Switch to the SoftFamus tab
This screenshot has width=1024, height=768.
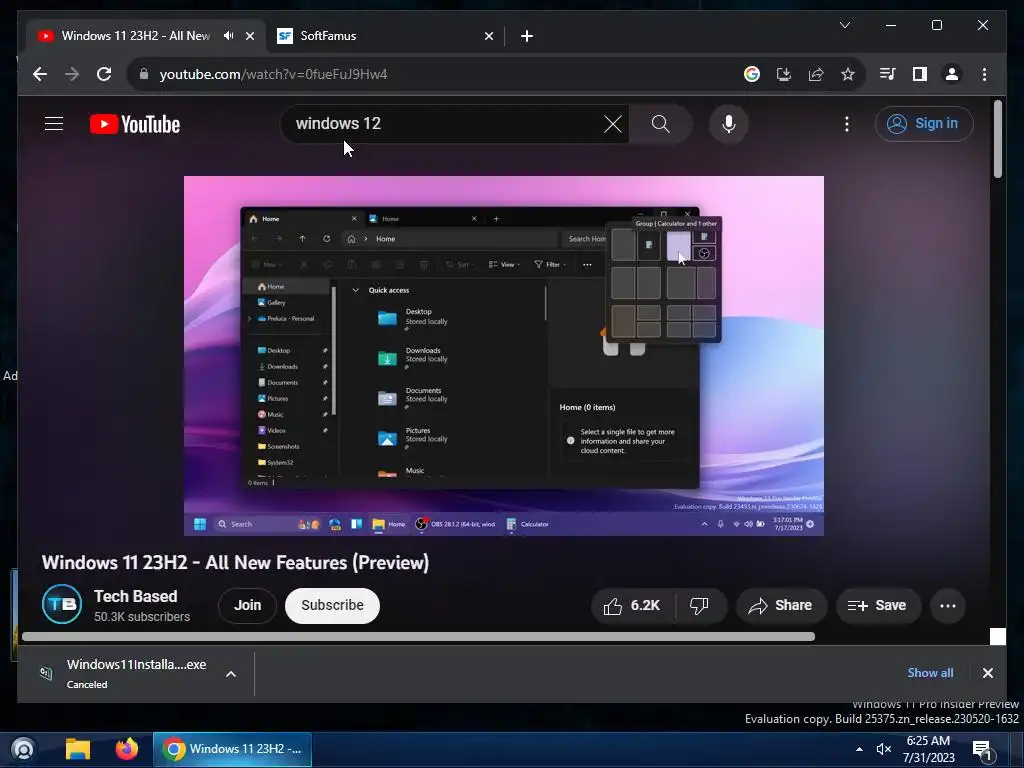pos(385,36)
